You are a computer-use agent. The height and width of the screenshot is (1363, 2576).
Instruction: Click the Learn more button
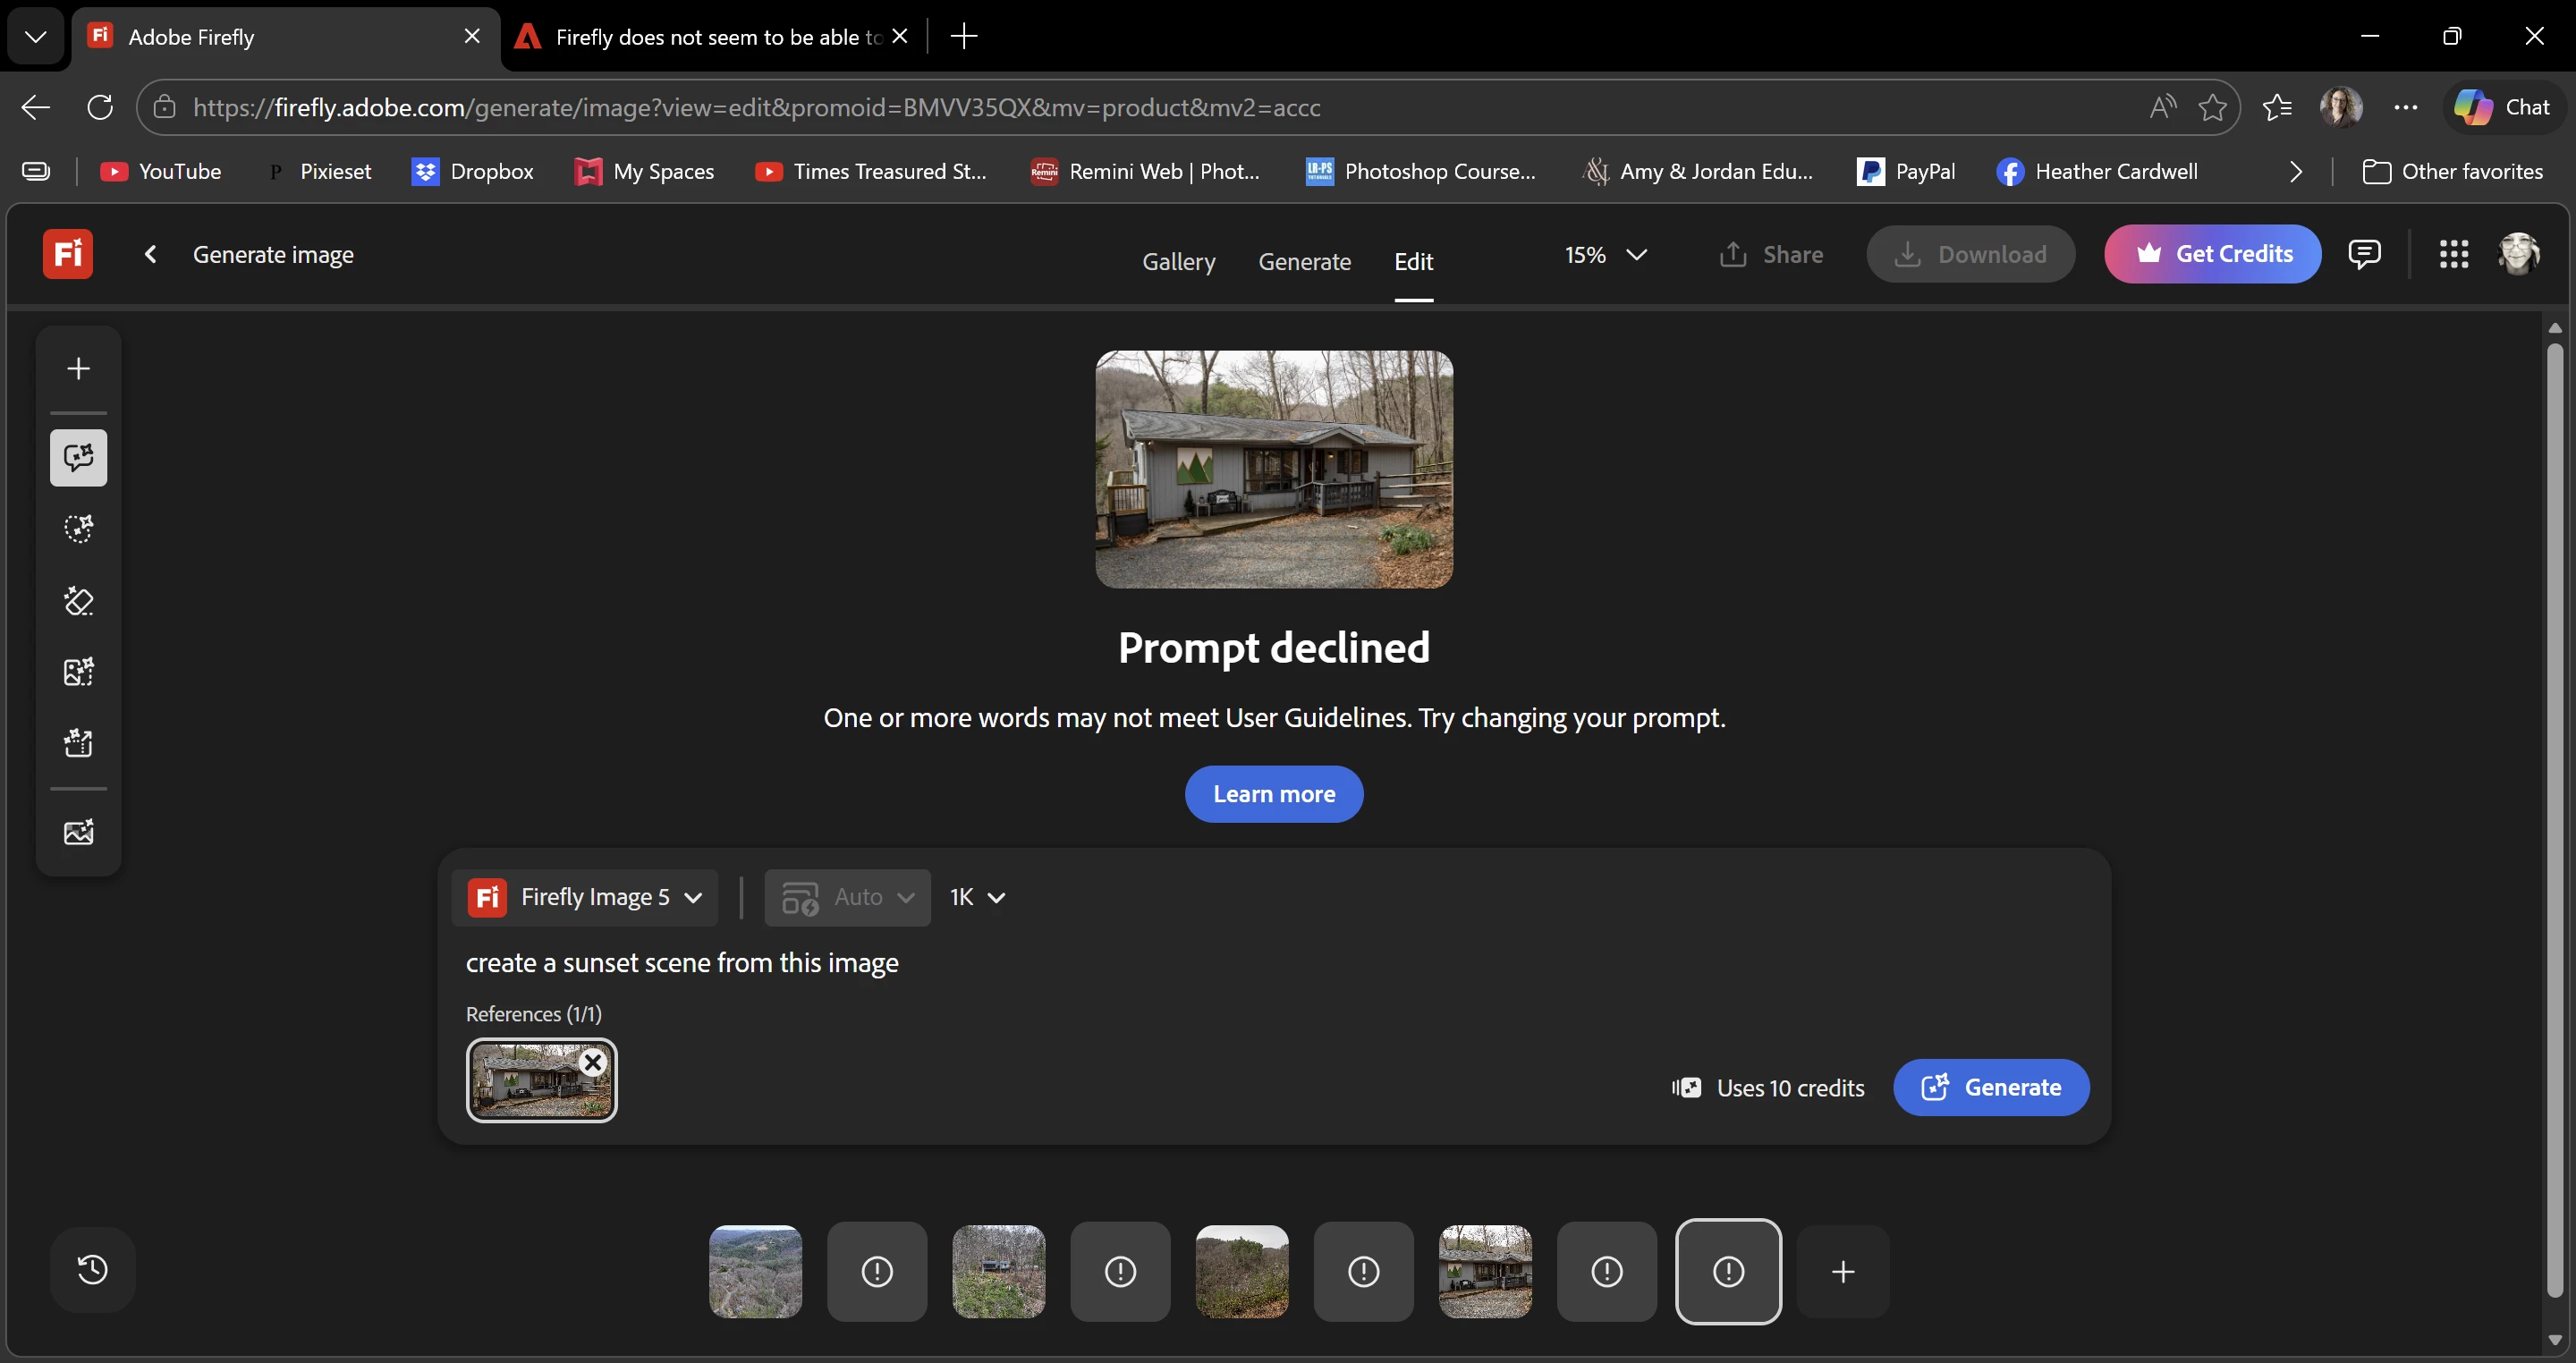coord(1273,794)
